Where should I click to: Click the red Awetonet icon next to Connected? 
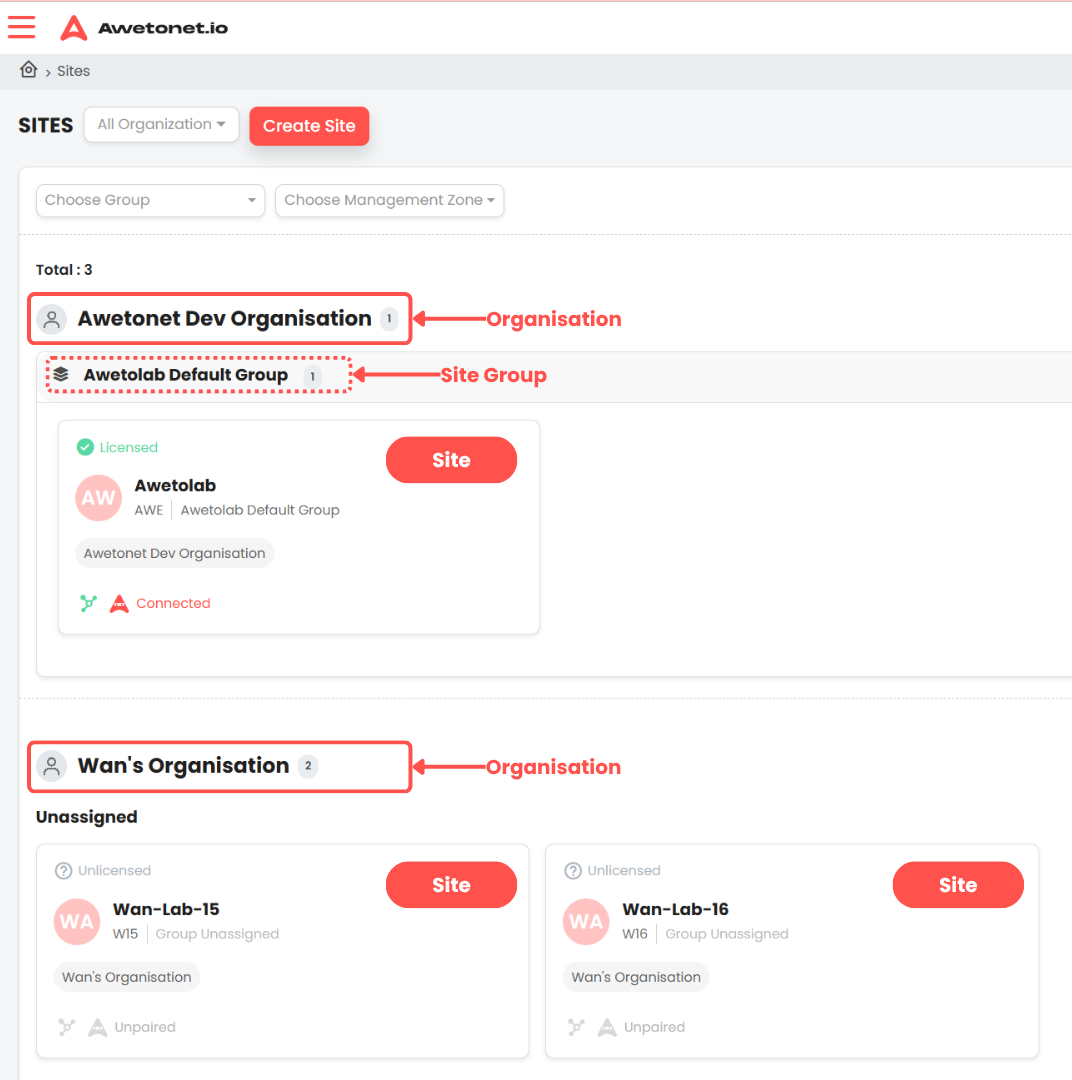pyautogui.click(x=119, y=603)
